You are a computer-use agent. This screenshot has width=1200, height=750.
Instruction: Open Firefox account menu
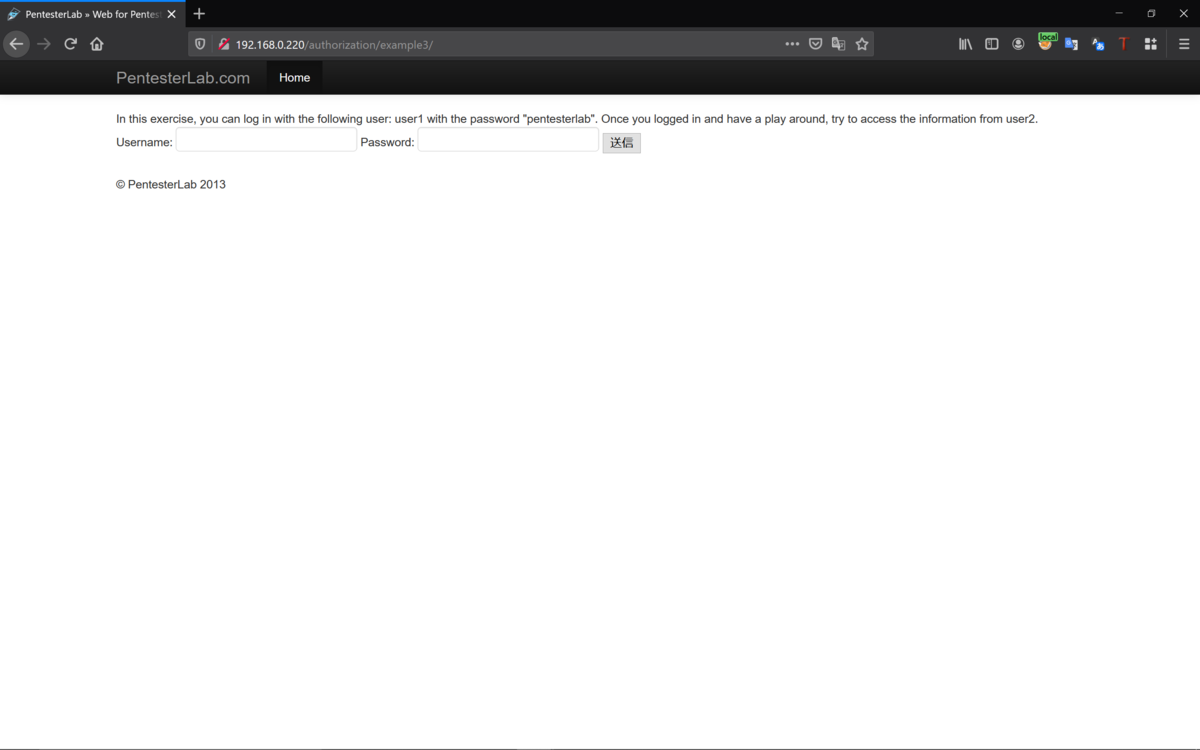click(1018, 44)
